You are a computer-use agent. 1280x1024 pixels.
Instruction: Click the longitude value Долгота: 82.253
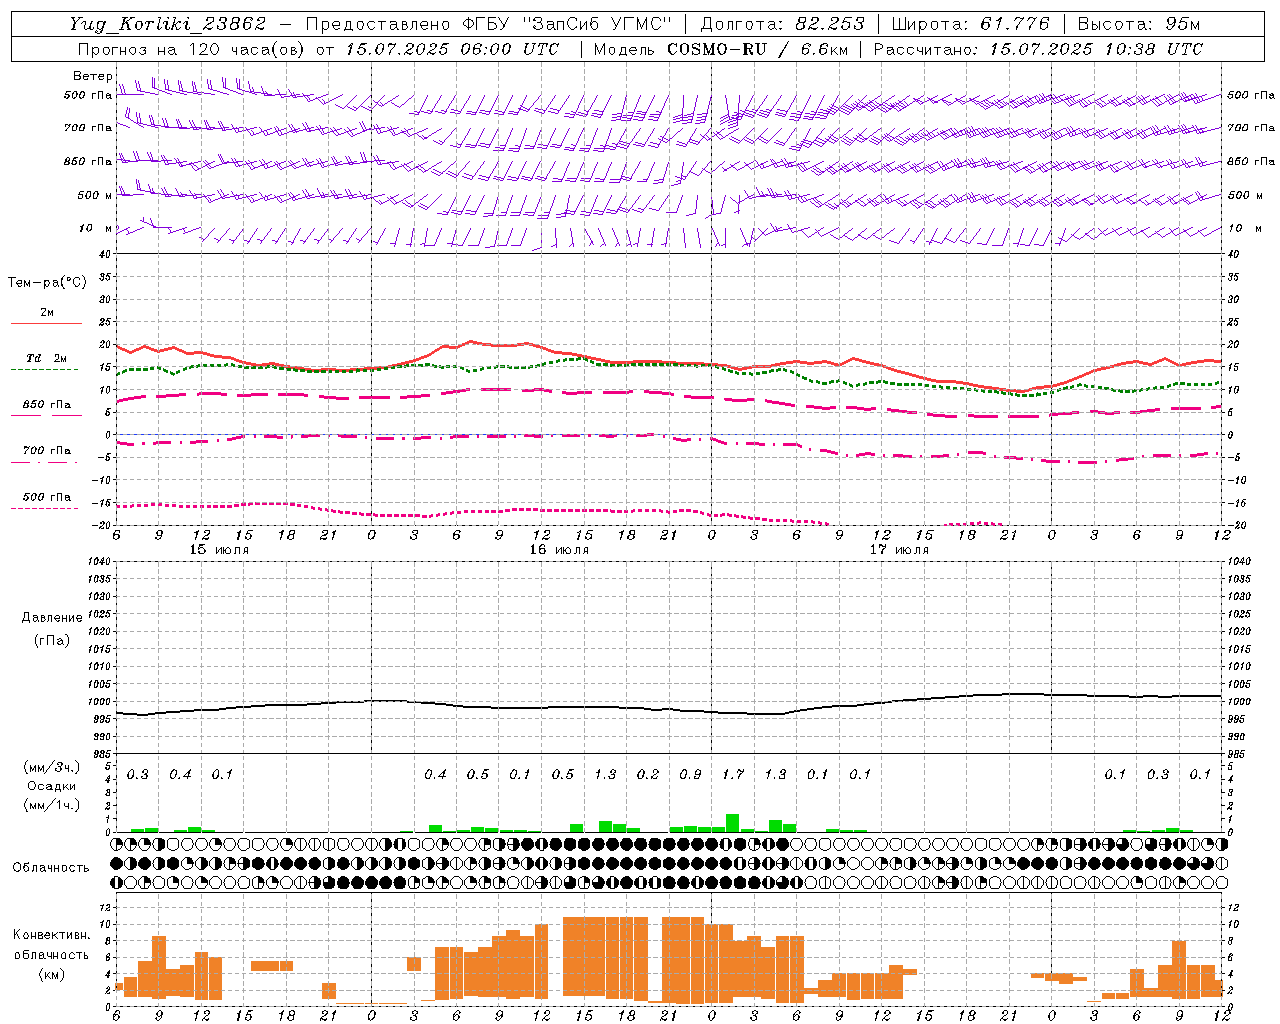tap(783, 24)
